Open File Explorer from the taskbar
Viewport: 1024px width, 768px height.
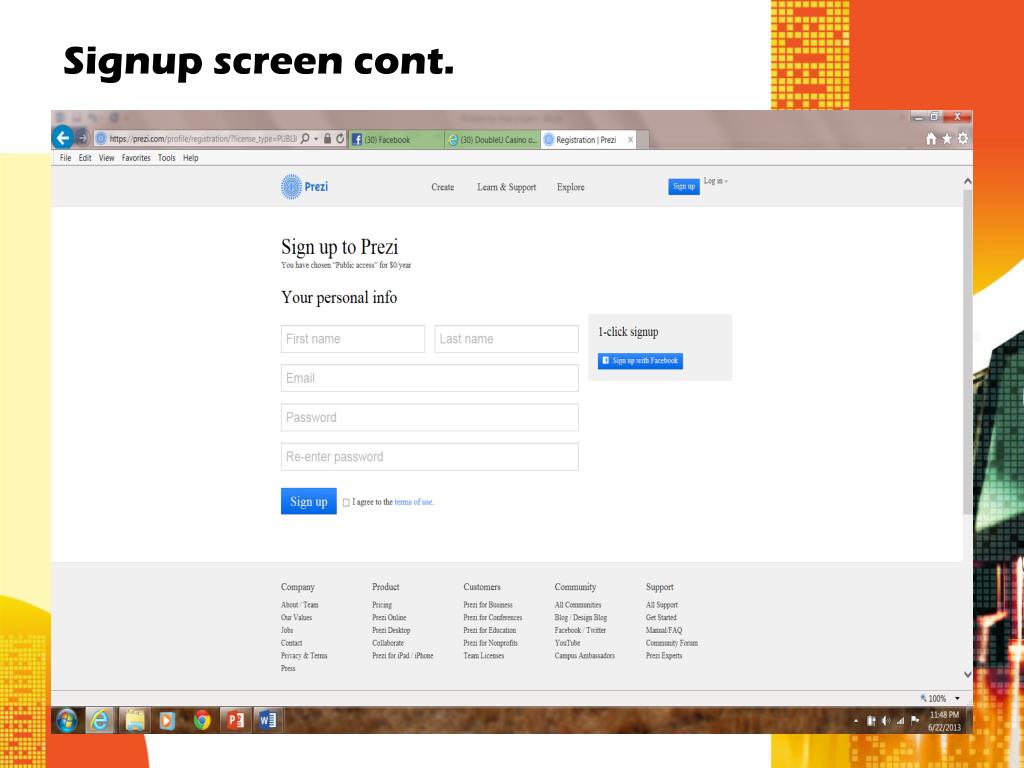[135, 720]
